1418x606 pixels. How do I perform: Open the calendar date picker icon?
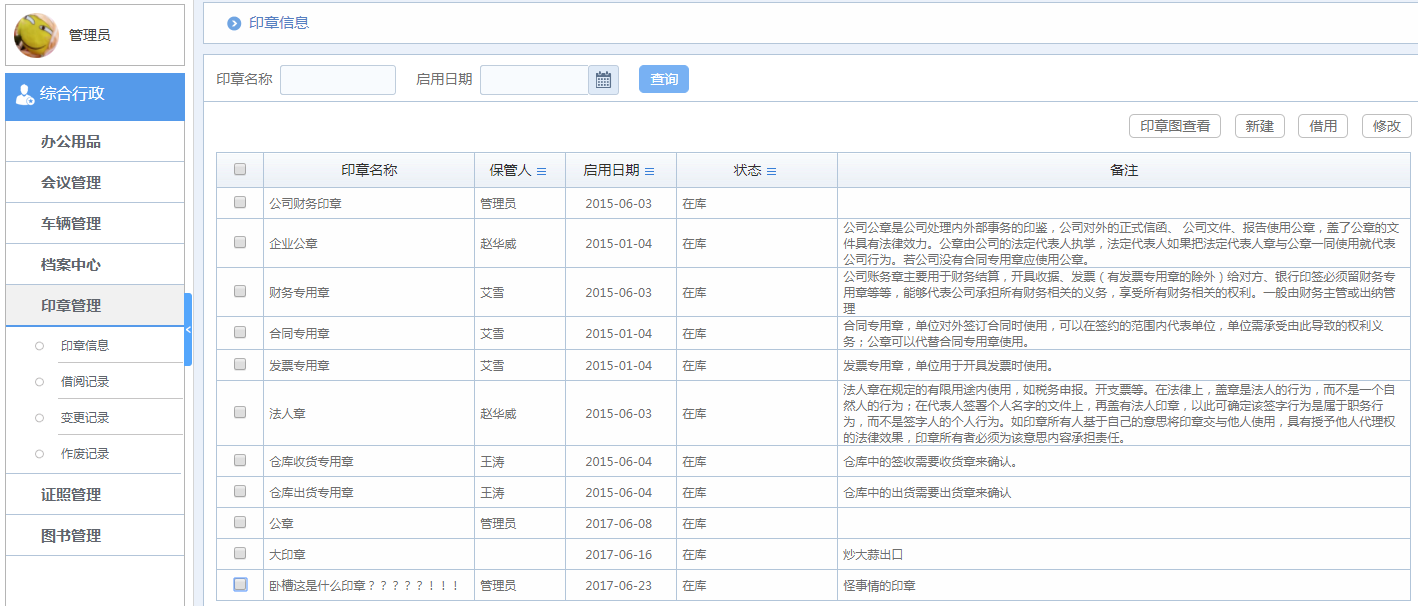tap(603, 80)
